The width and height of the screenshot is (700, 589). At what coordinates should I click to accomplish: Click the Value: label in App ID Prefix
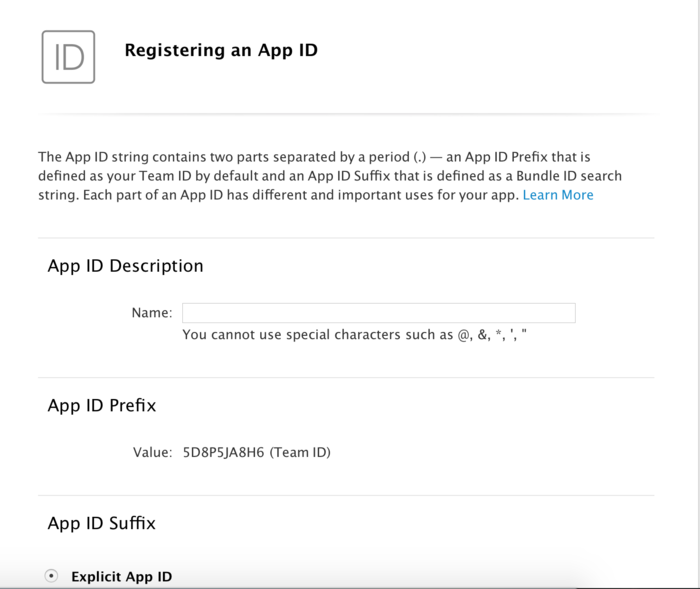pyautogui.click(x=152, y=452)
